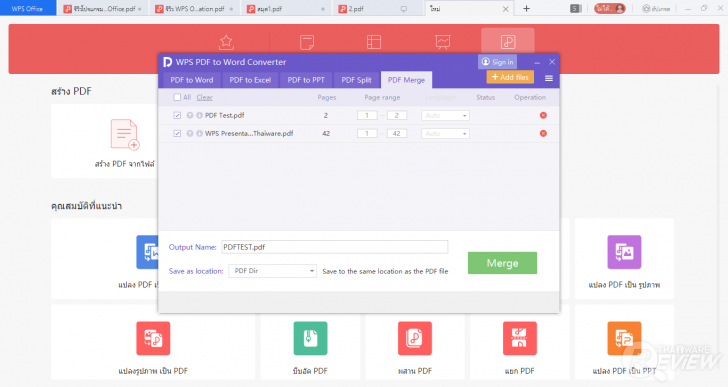Select the PDF icon in red banner
The image size is (728, 387).
click(508, 42)
